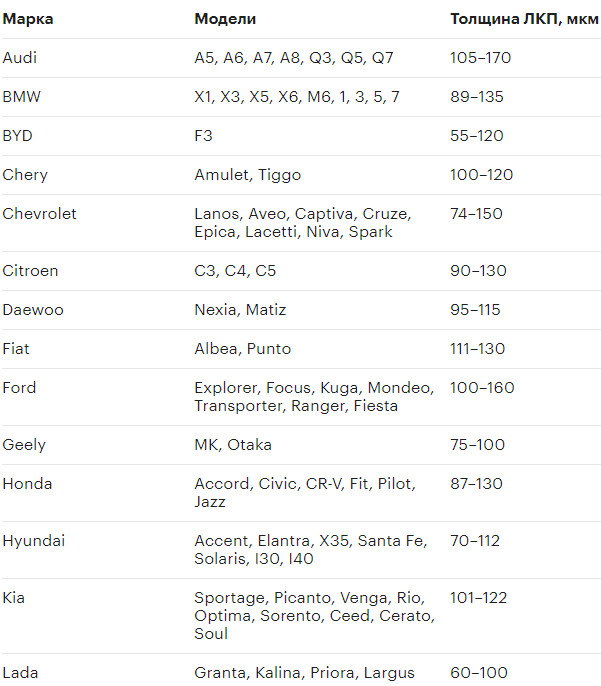
Task: Select the Lada thickness value 60–100
Action: pos(479,673)
